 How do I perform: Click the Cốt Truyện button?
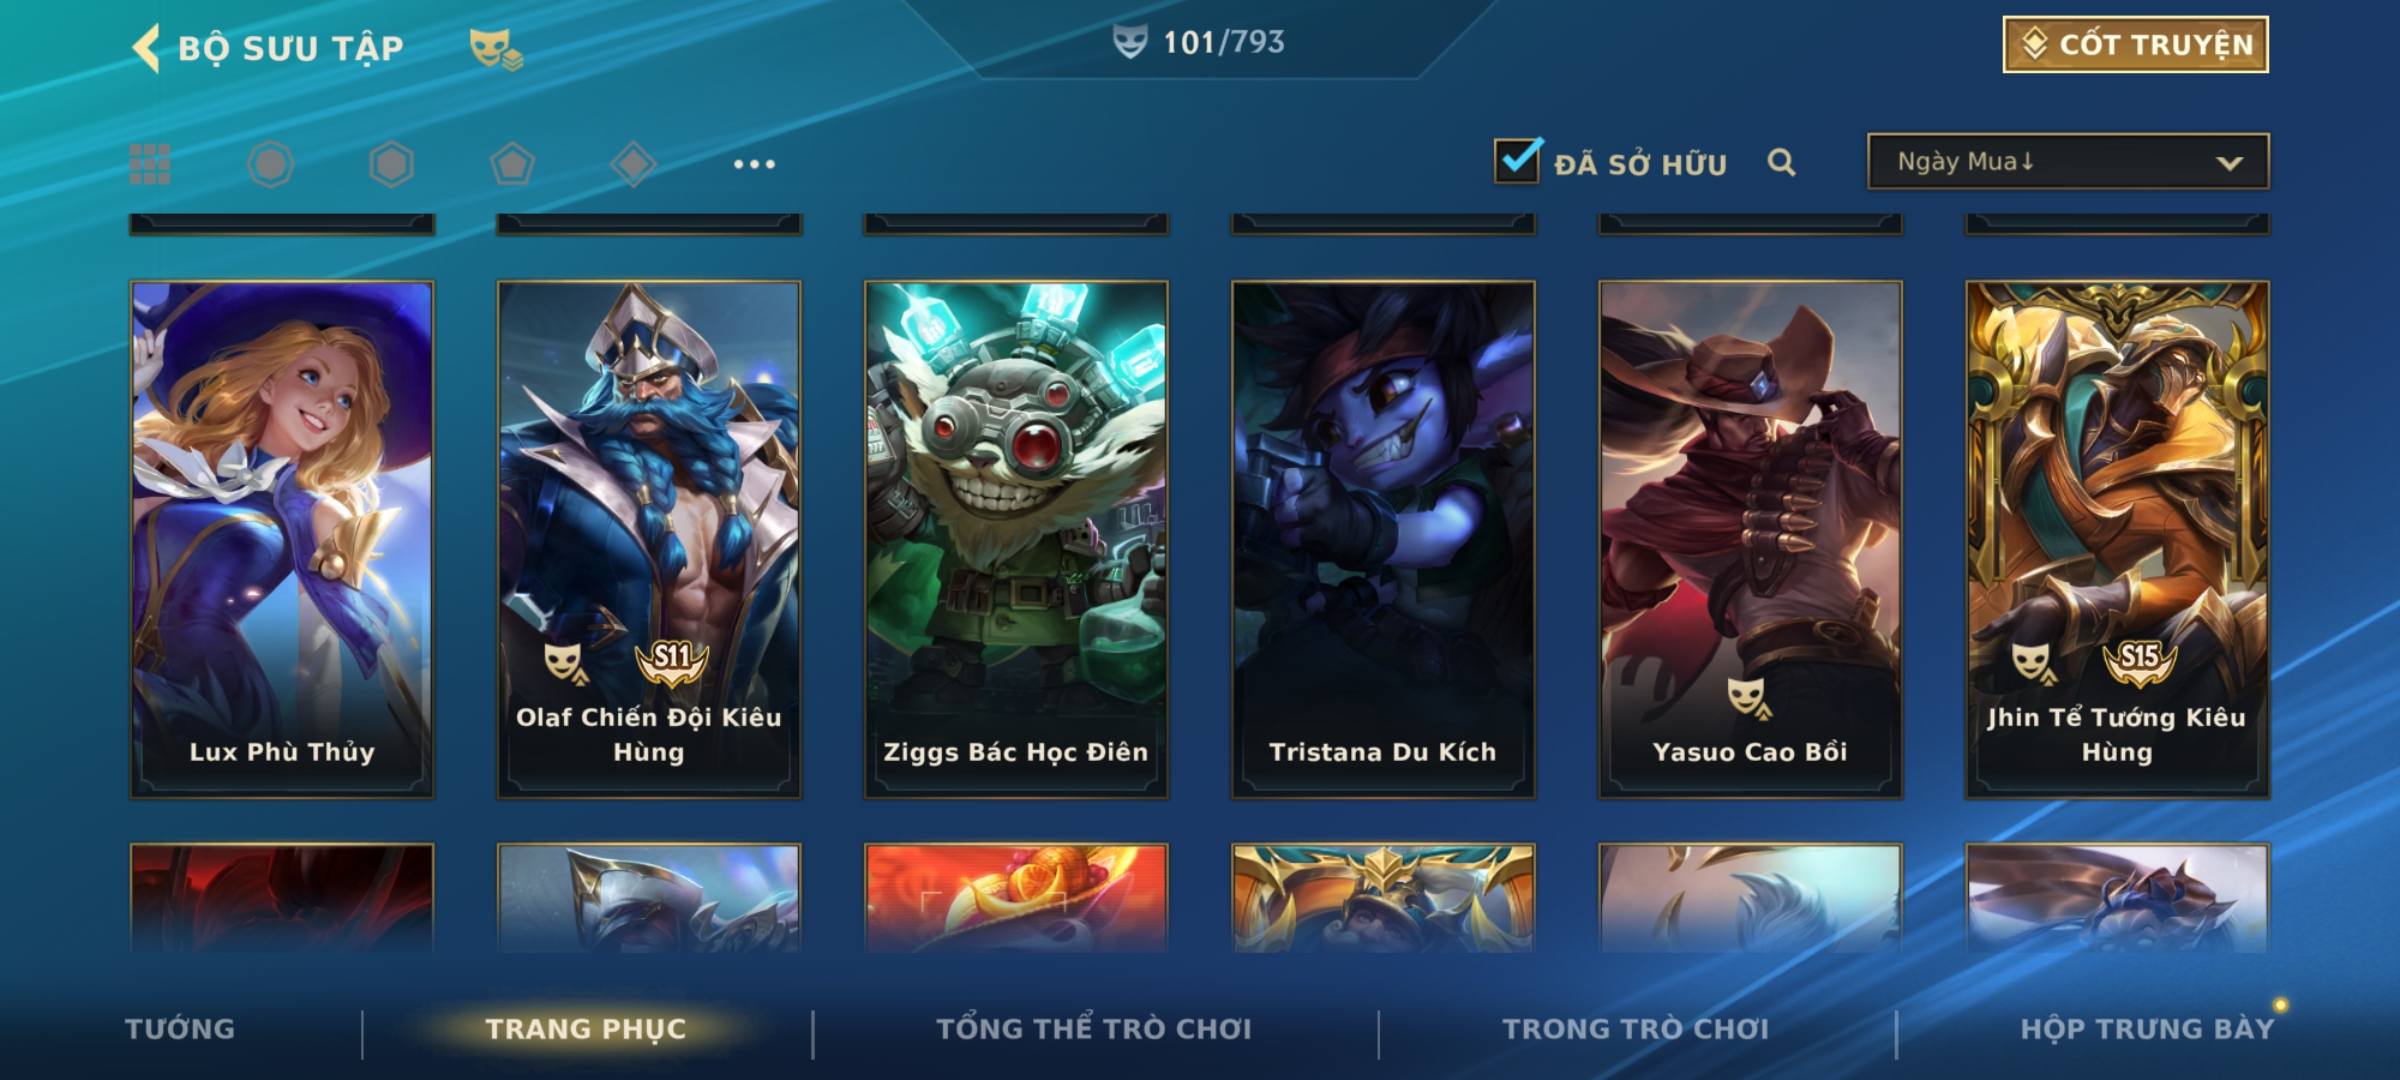(2135, 45)
